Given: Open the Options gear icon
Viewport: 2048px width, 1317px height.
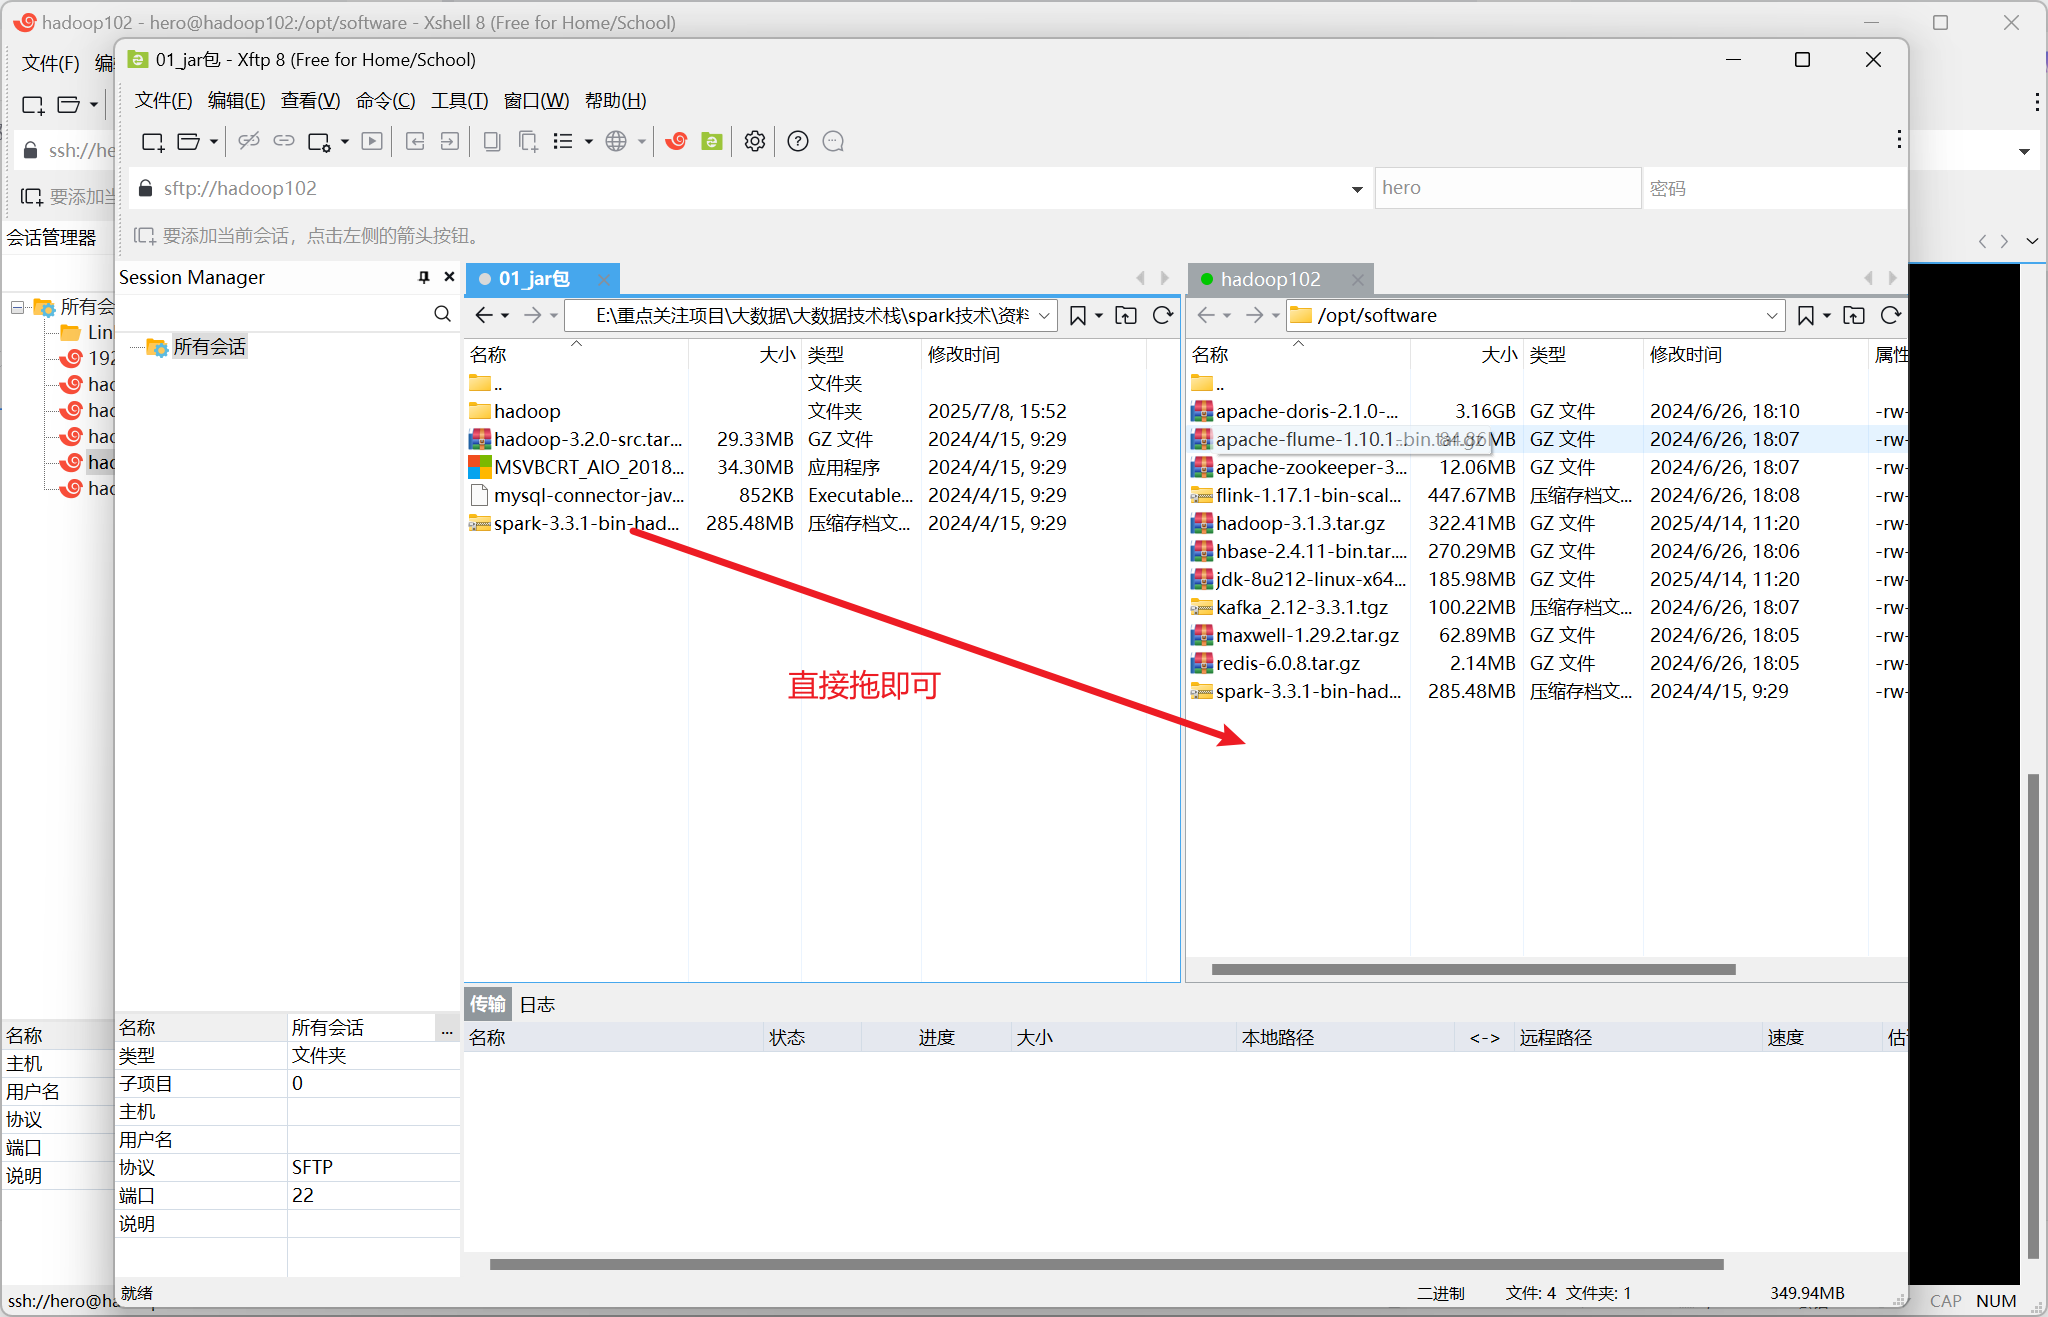Looking at the screenshot, I should [x=755, y=141].
